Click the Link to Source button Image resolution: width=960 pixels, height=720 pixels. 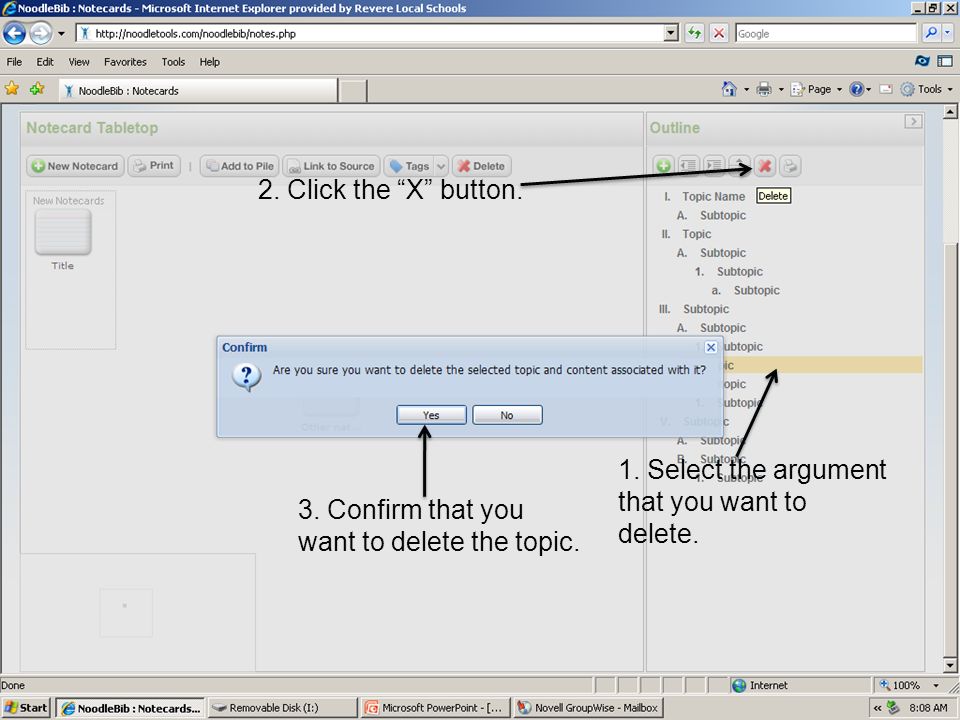click(x=331, y=166)
